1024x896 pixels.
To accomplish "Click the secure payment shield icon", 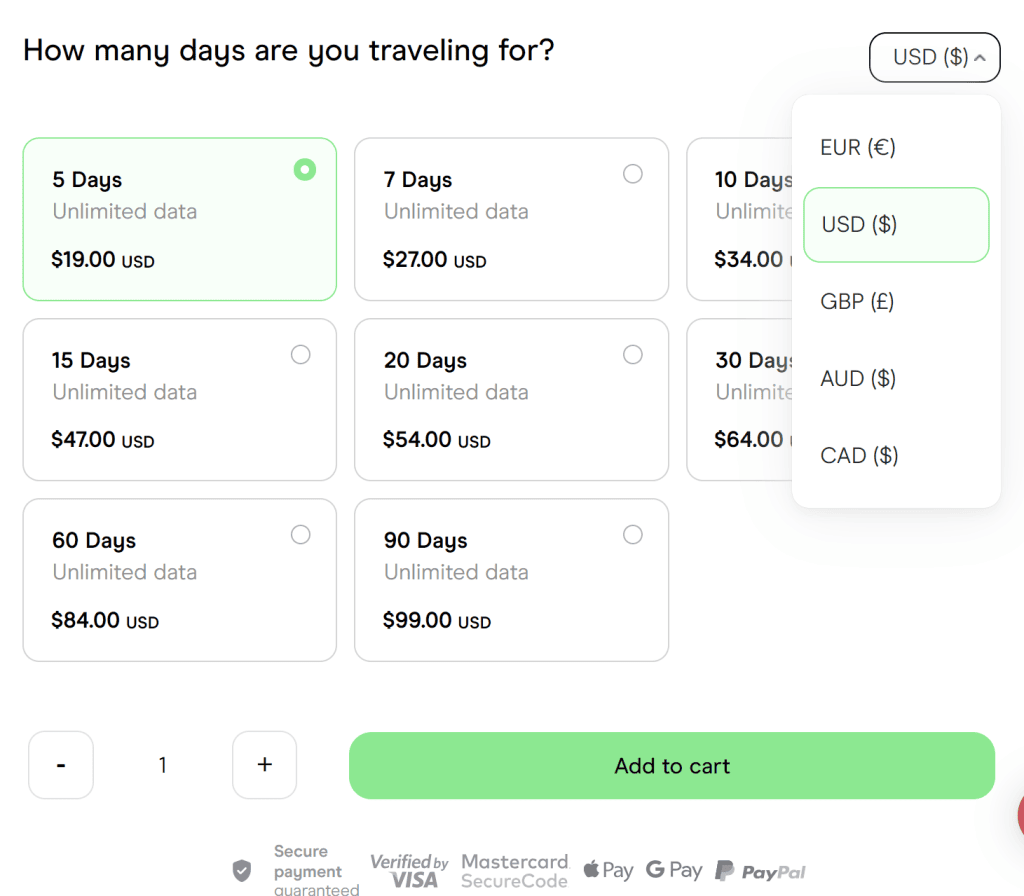I will pyautogui.click(x=242, y=871).
